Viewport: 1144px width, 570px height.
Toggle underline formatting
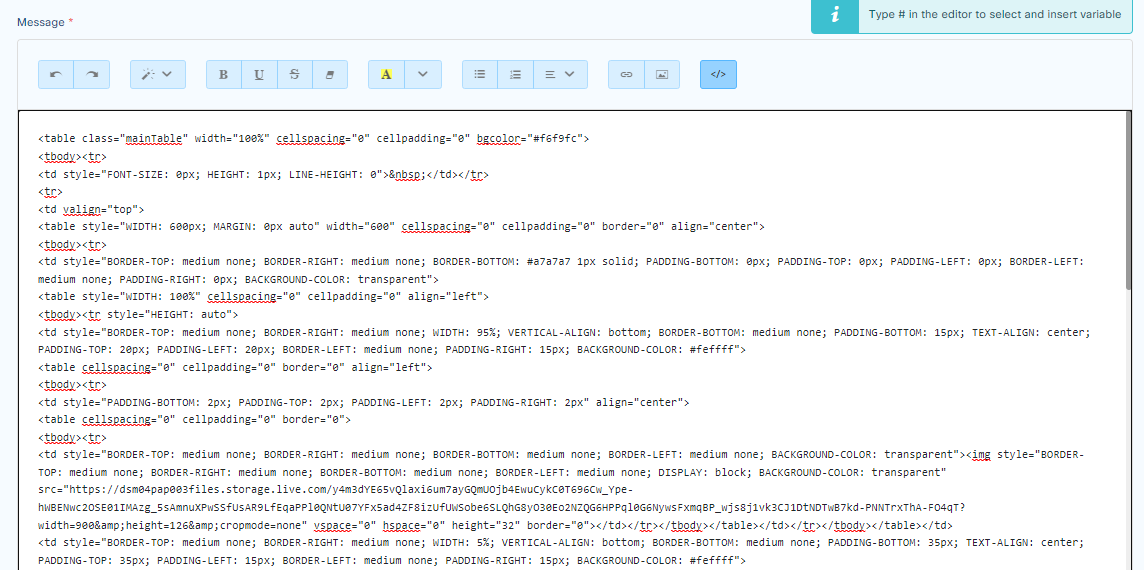[259, 74]
